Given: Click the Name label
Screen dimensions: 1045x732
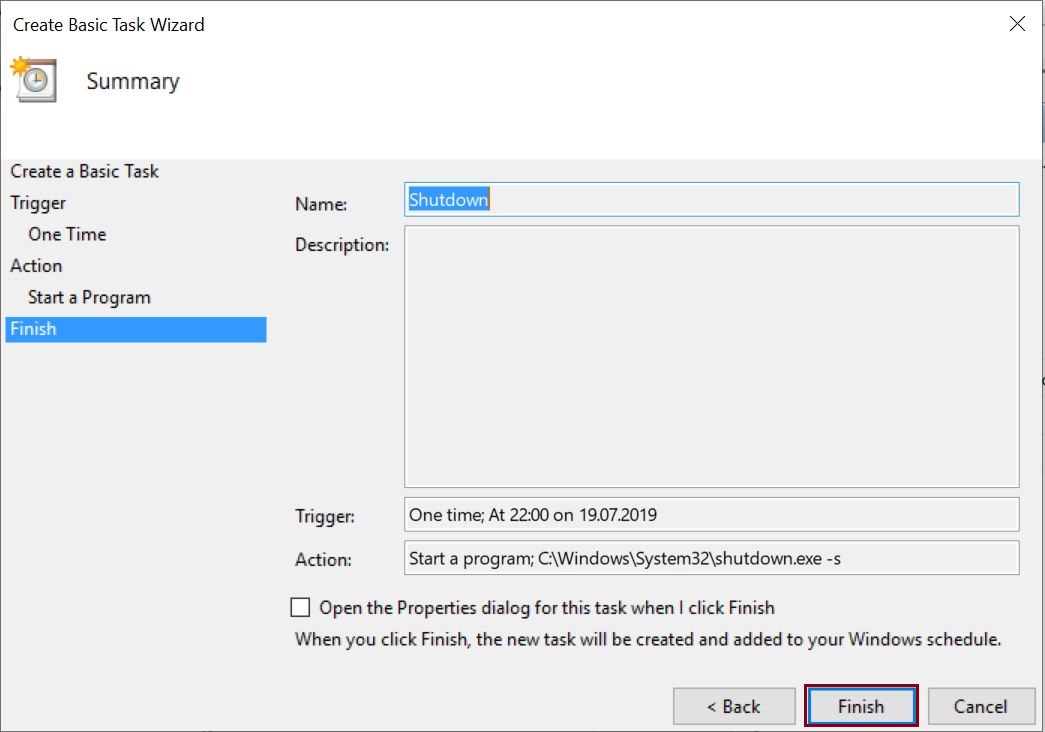Looking at the screenshot, I should [x=321, y=204].
